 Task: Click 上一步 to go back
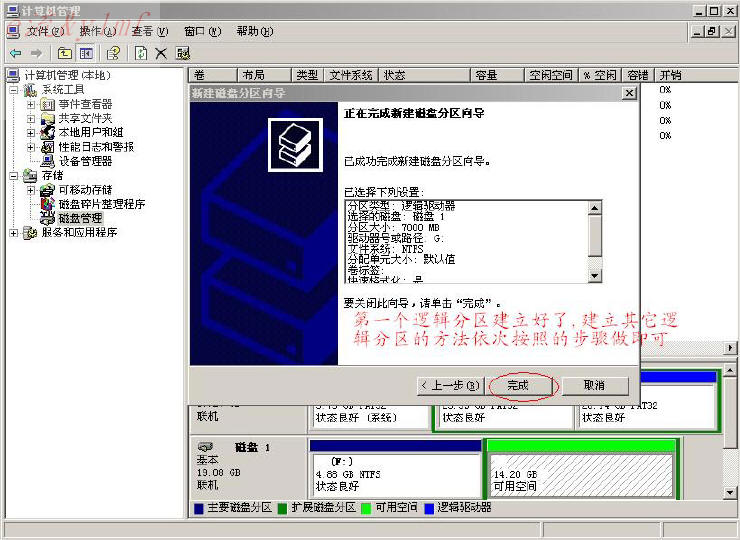point(450,385)
